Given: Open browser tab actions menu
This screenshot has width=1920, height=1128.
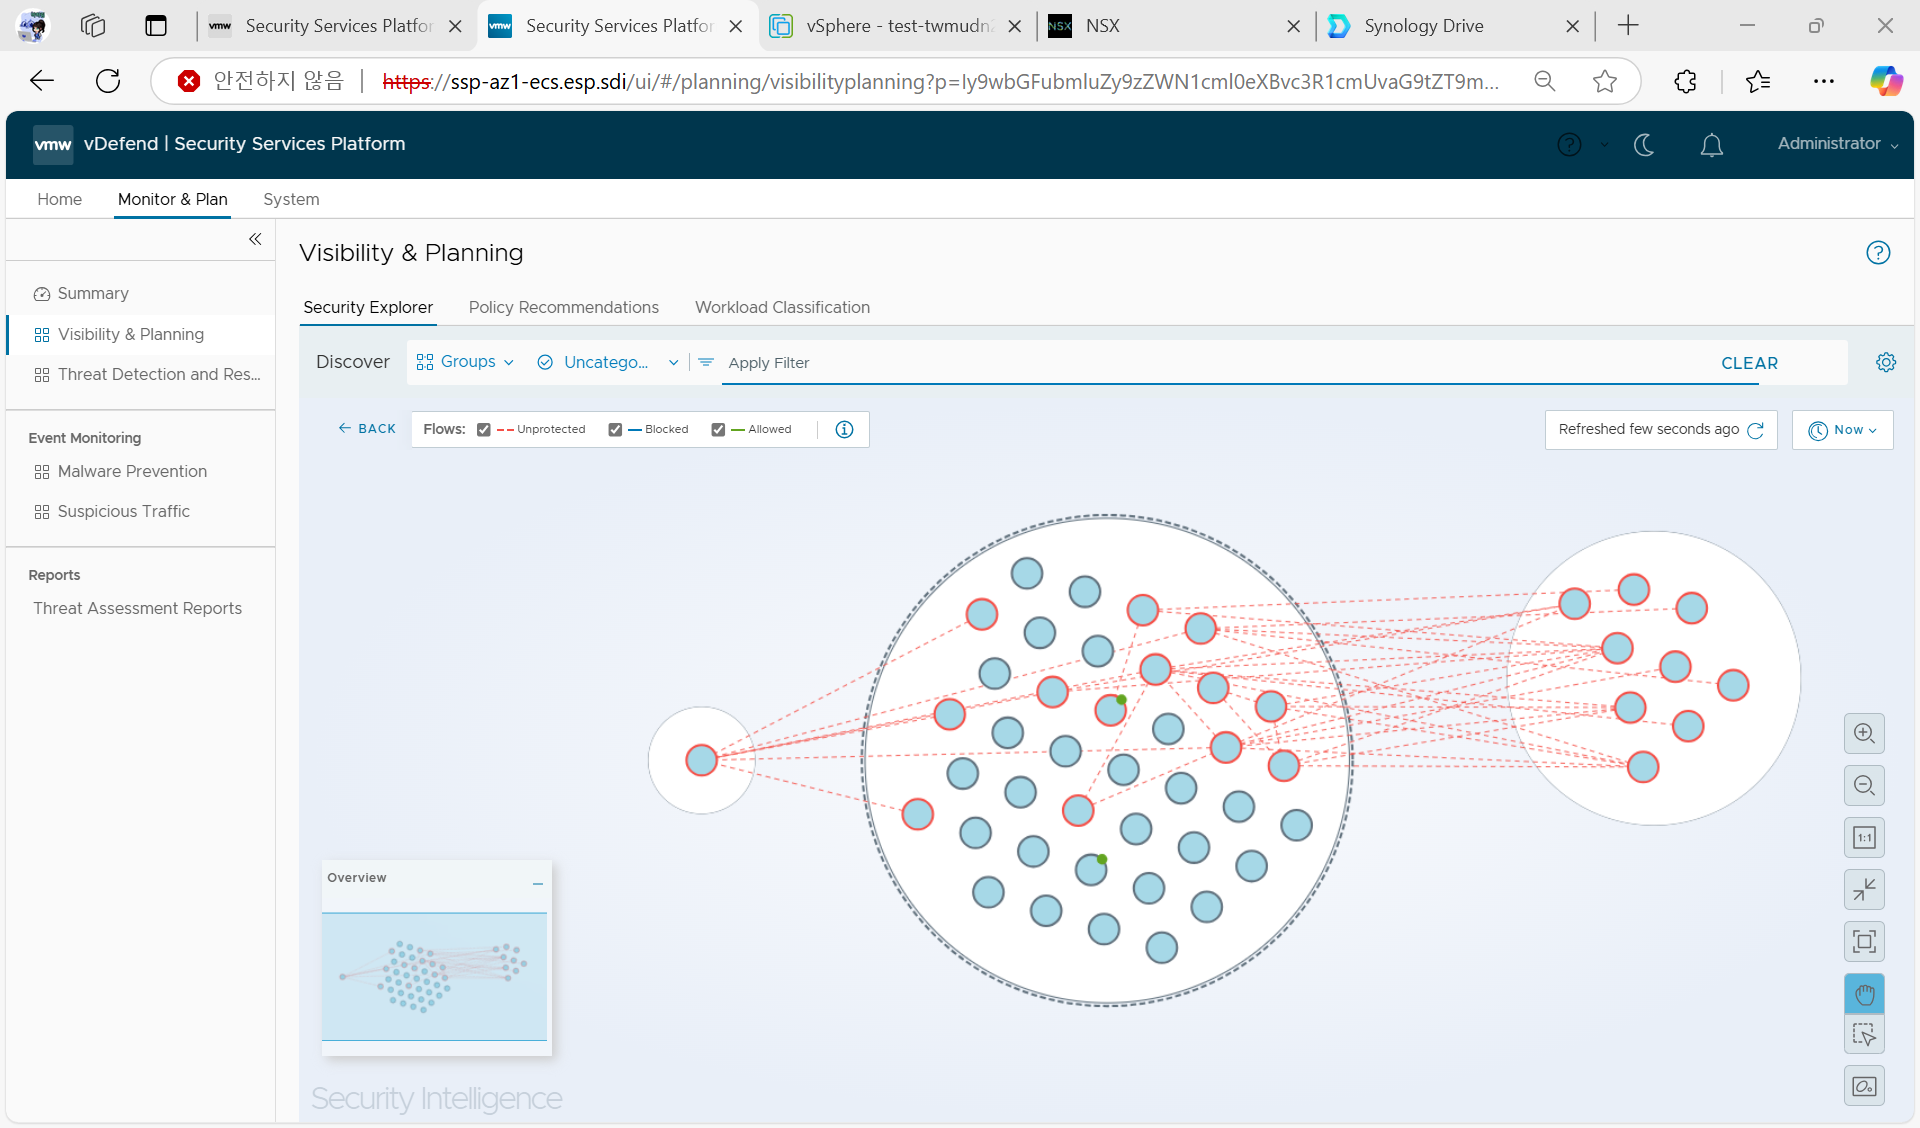Looking at the screenshot, I should click(x=156, y=26).
